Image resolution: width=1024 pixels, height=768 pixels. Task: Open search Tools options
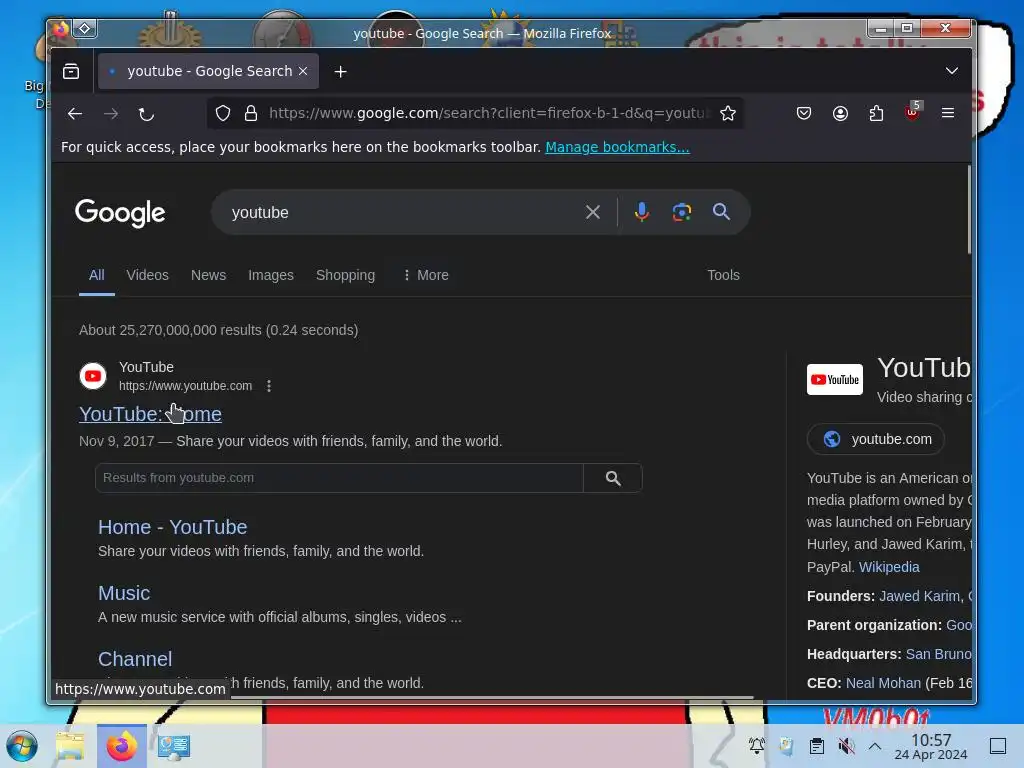(723, 275)
